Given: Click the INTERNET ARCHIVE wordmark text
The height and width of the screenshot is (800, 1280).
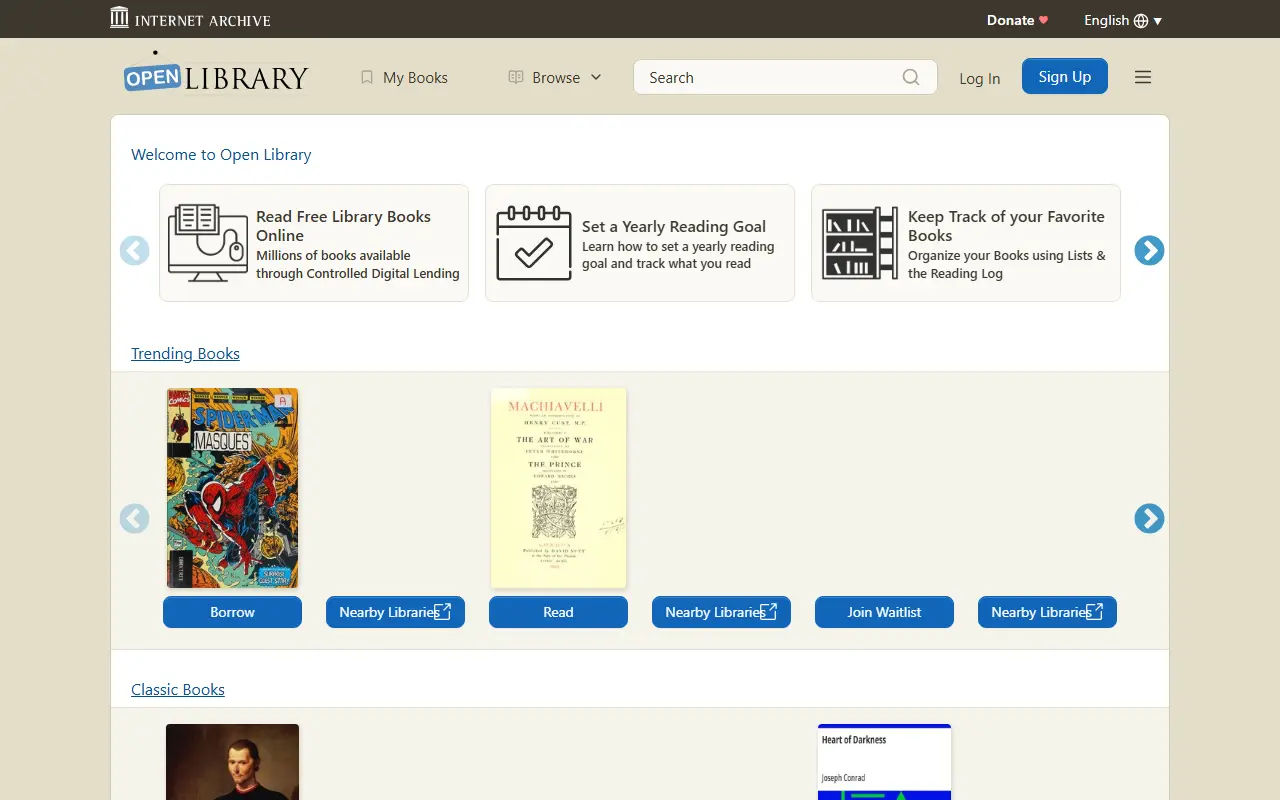Looking at the screenshot, I should 203,20.
